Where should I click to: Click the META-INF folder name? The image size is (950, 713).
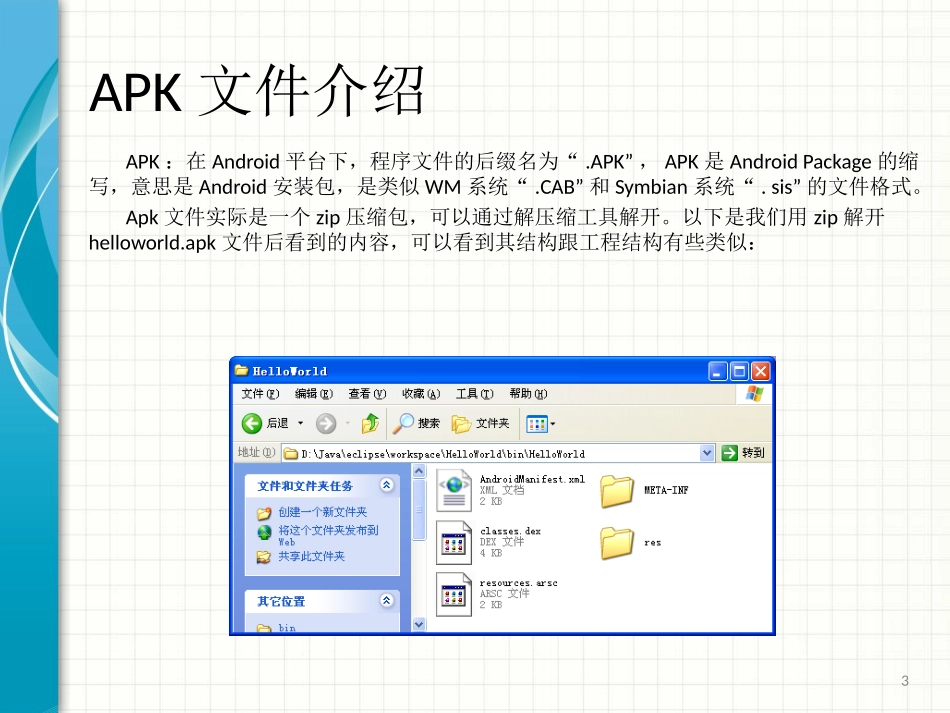click(666, 491)
